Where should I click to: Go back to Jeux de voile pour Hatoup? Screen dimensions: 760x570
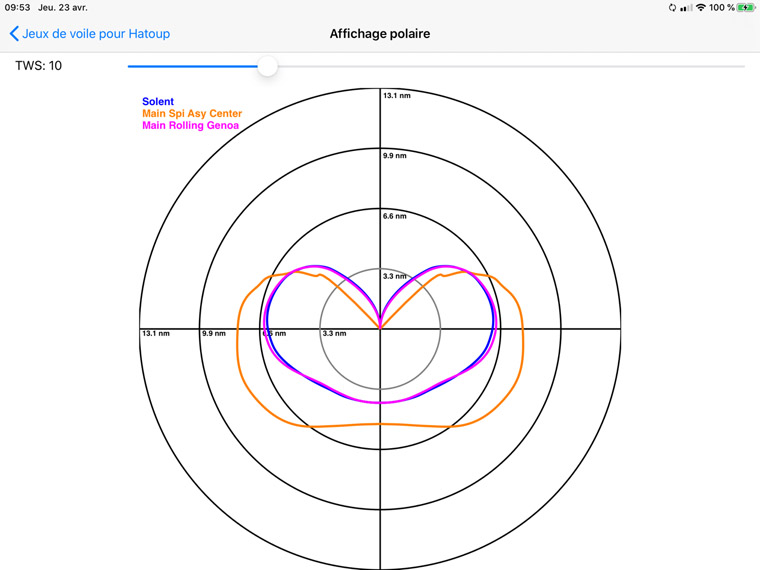coord(96,34)
